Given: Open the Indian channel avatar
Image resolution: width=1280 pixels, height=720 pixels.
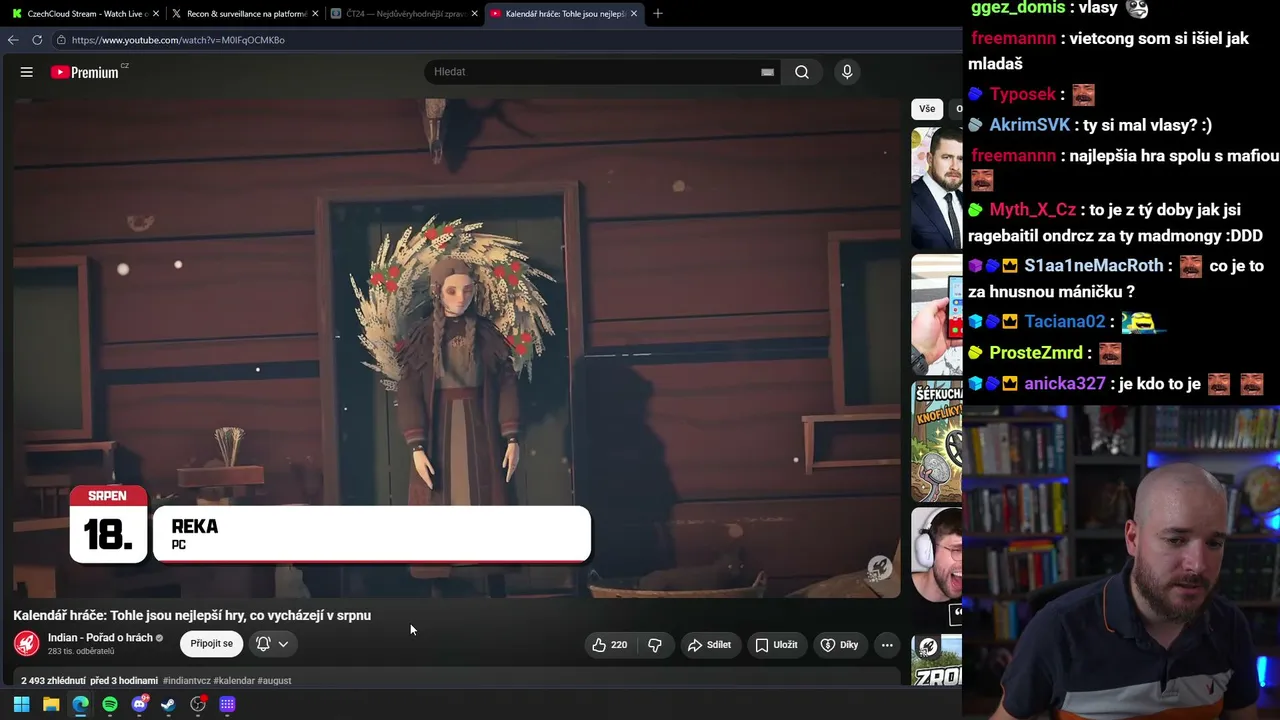Looking at the screenshot, I should [x=27, y=644].
